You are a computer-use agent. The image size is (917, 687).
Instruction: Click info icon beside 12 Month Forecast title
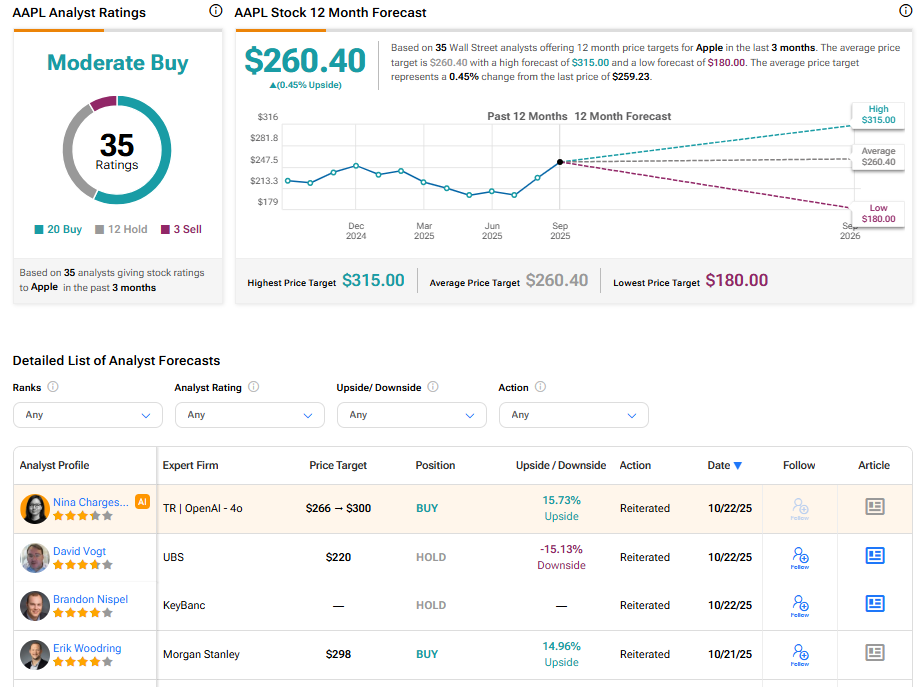[x=906, y=11]
